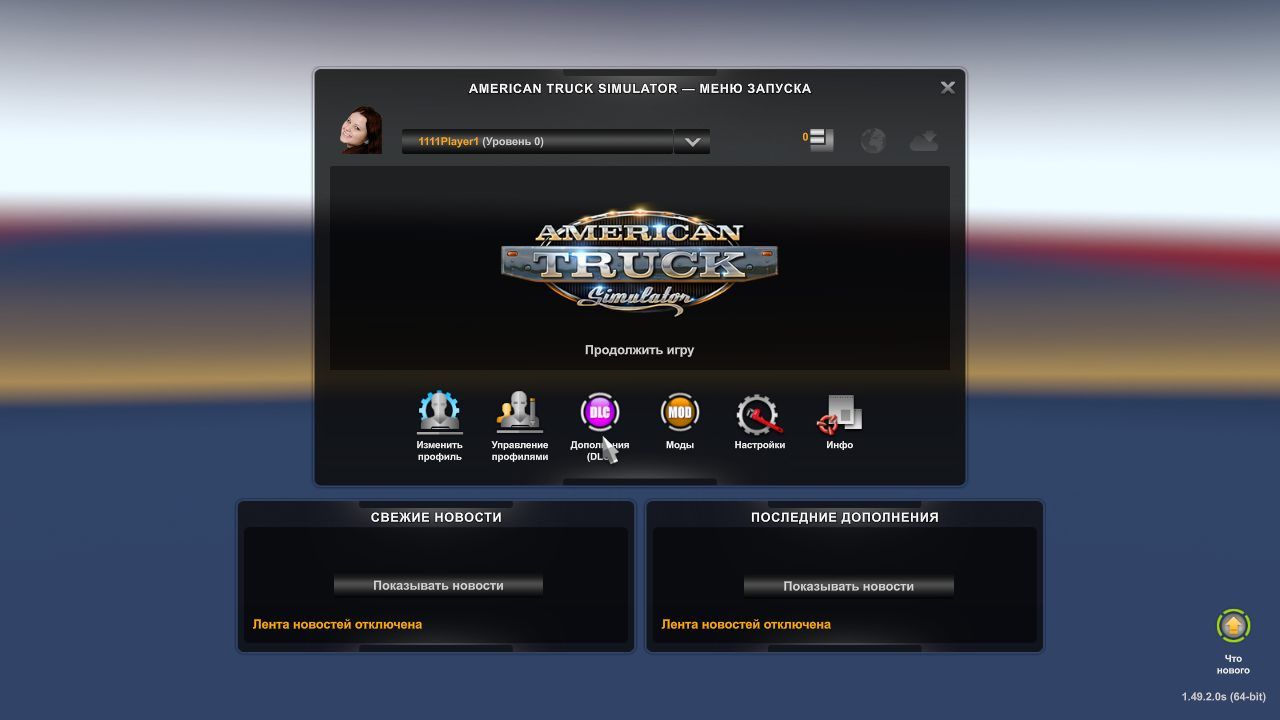1280x720 pixels.
Task: Click Лента новостей отключена in Свежие новости
Action: [x=337, y=624]
